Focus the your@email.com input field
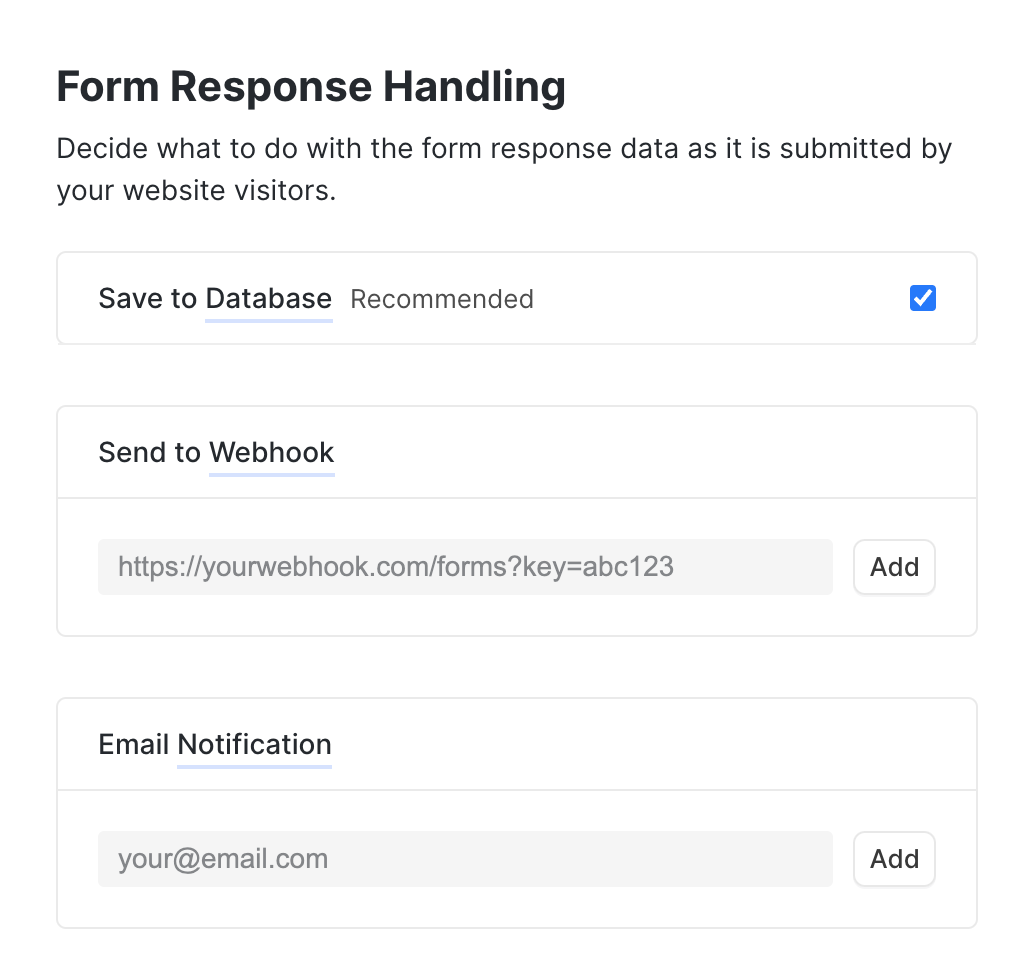The image size is (1036, 964). [465, 859]
